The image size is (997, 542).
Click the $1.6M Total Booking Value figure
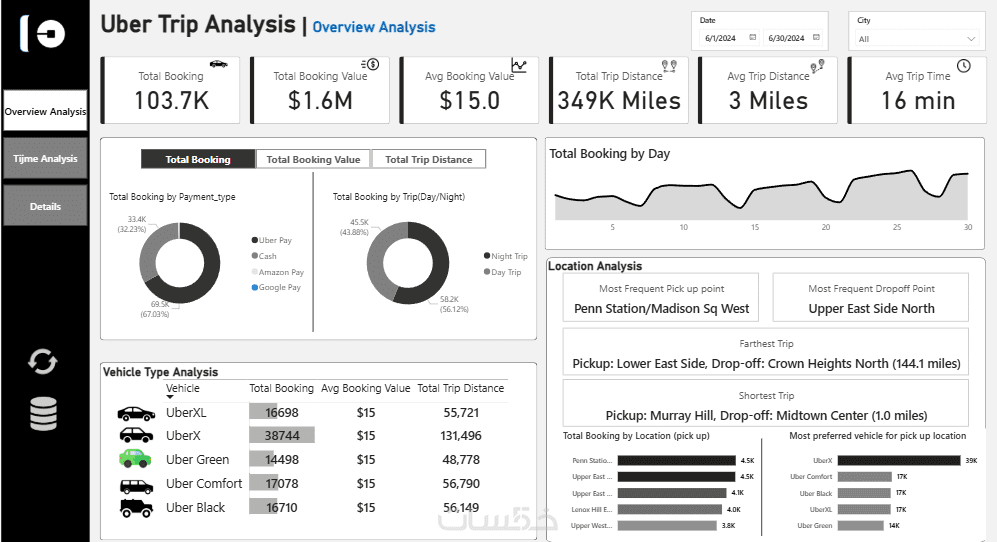[320, 101]
